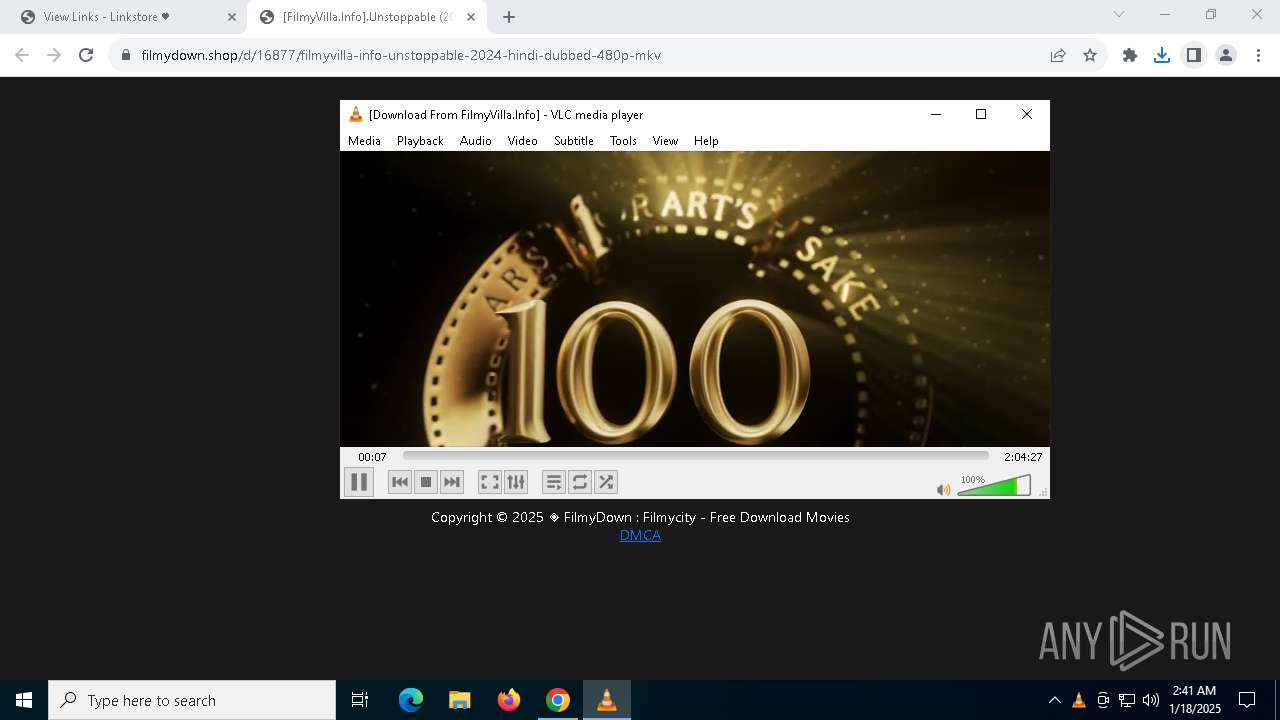1280x720 pixels.
Task: Open the Subtitle menu
Action: pos(574,141)
